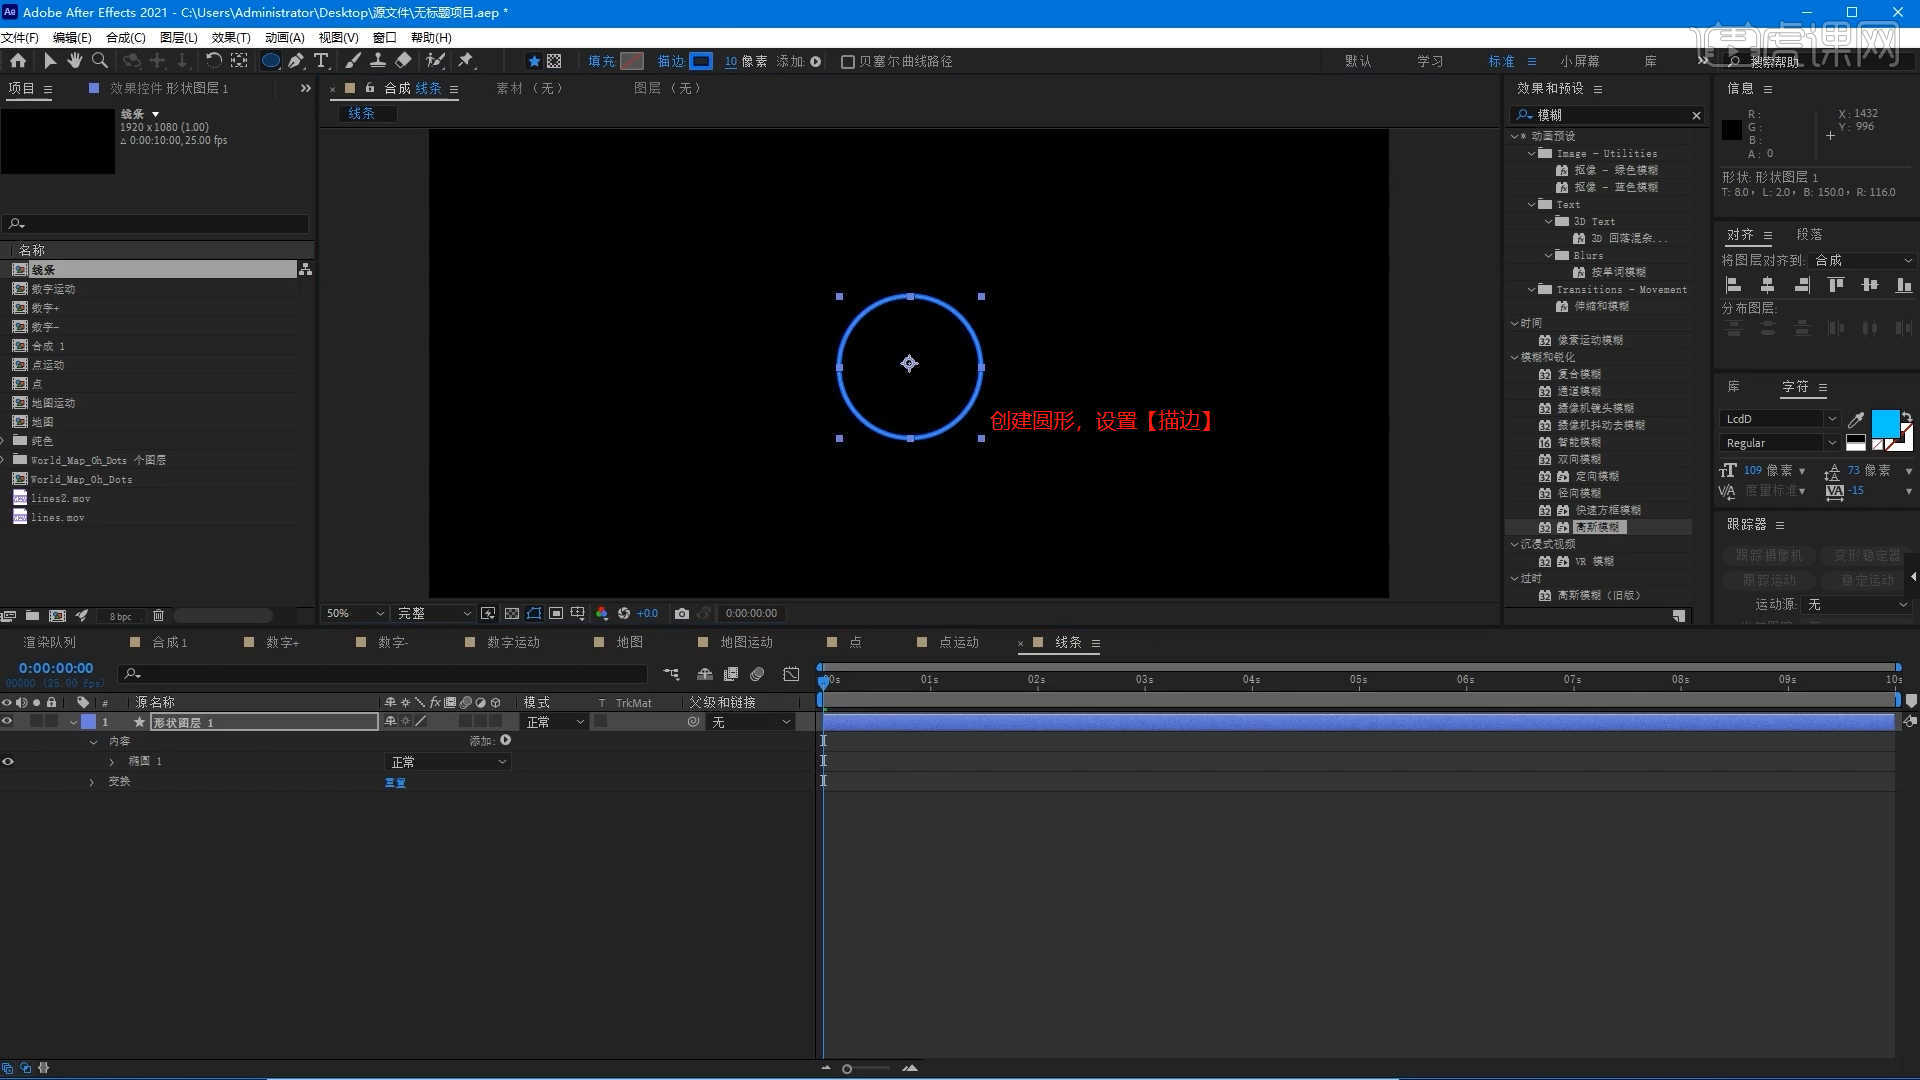Switch to the 地图运动 timeline tab
Viewport: 1920px width, 1080px height.
(746, 642)
